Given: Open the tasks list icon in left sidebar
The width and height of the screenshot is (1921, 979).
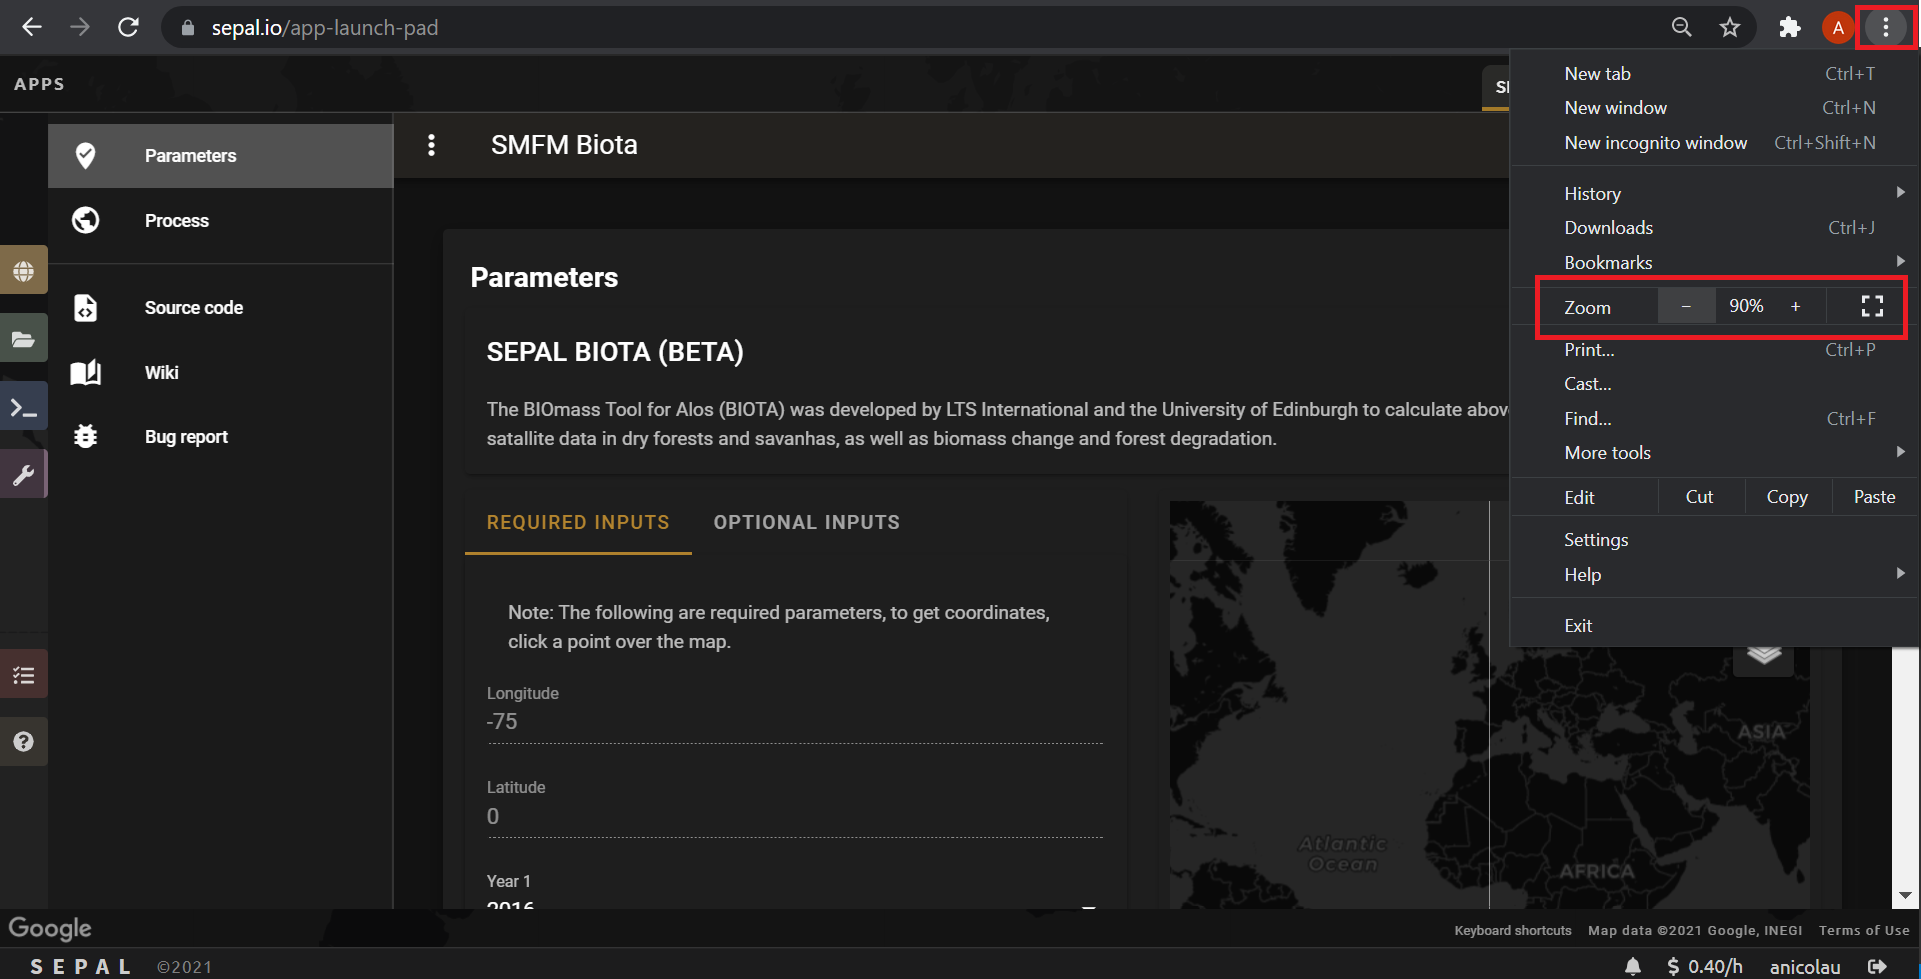Looking at the screenshot, I should coord(24,675).
